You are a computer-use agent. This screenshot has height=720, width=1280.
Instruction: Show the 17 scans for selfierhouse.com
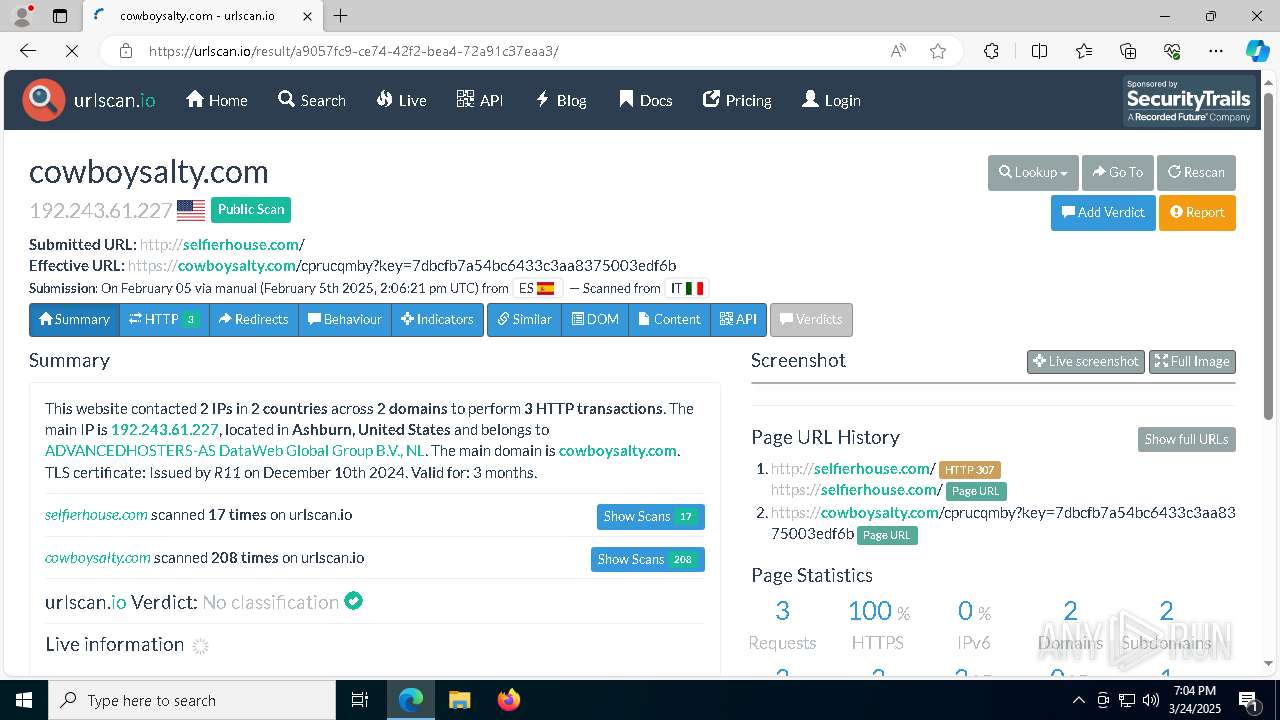click(650, 516)
